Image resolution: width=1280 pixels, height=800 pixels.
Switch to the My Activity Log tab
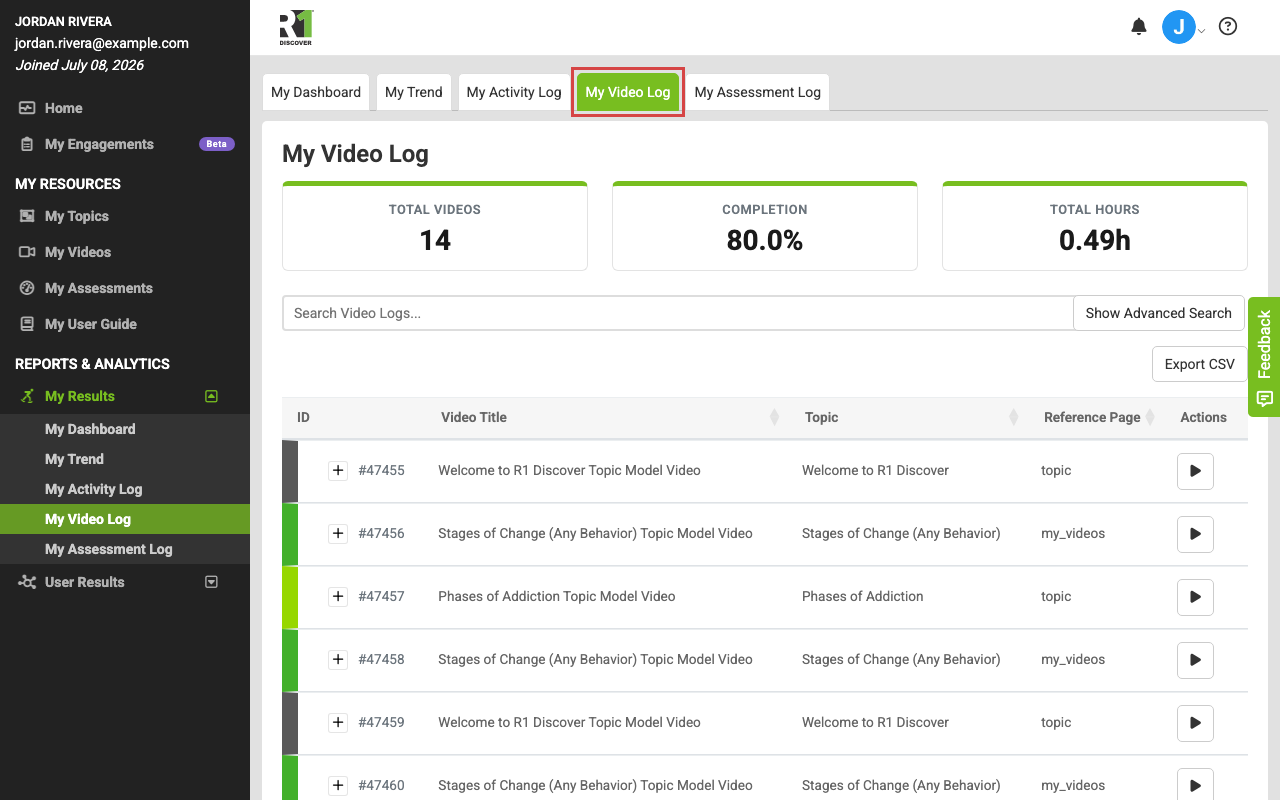pyautogui.click(x=514, y=92)
